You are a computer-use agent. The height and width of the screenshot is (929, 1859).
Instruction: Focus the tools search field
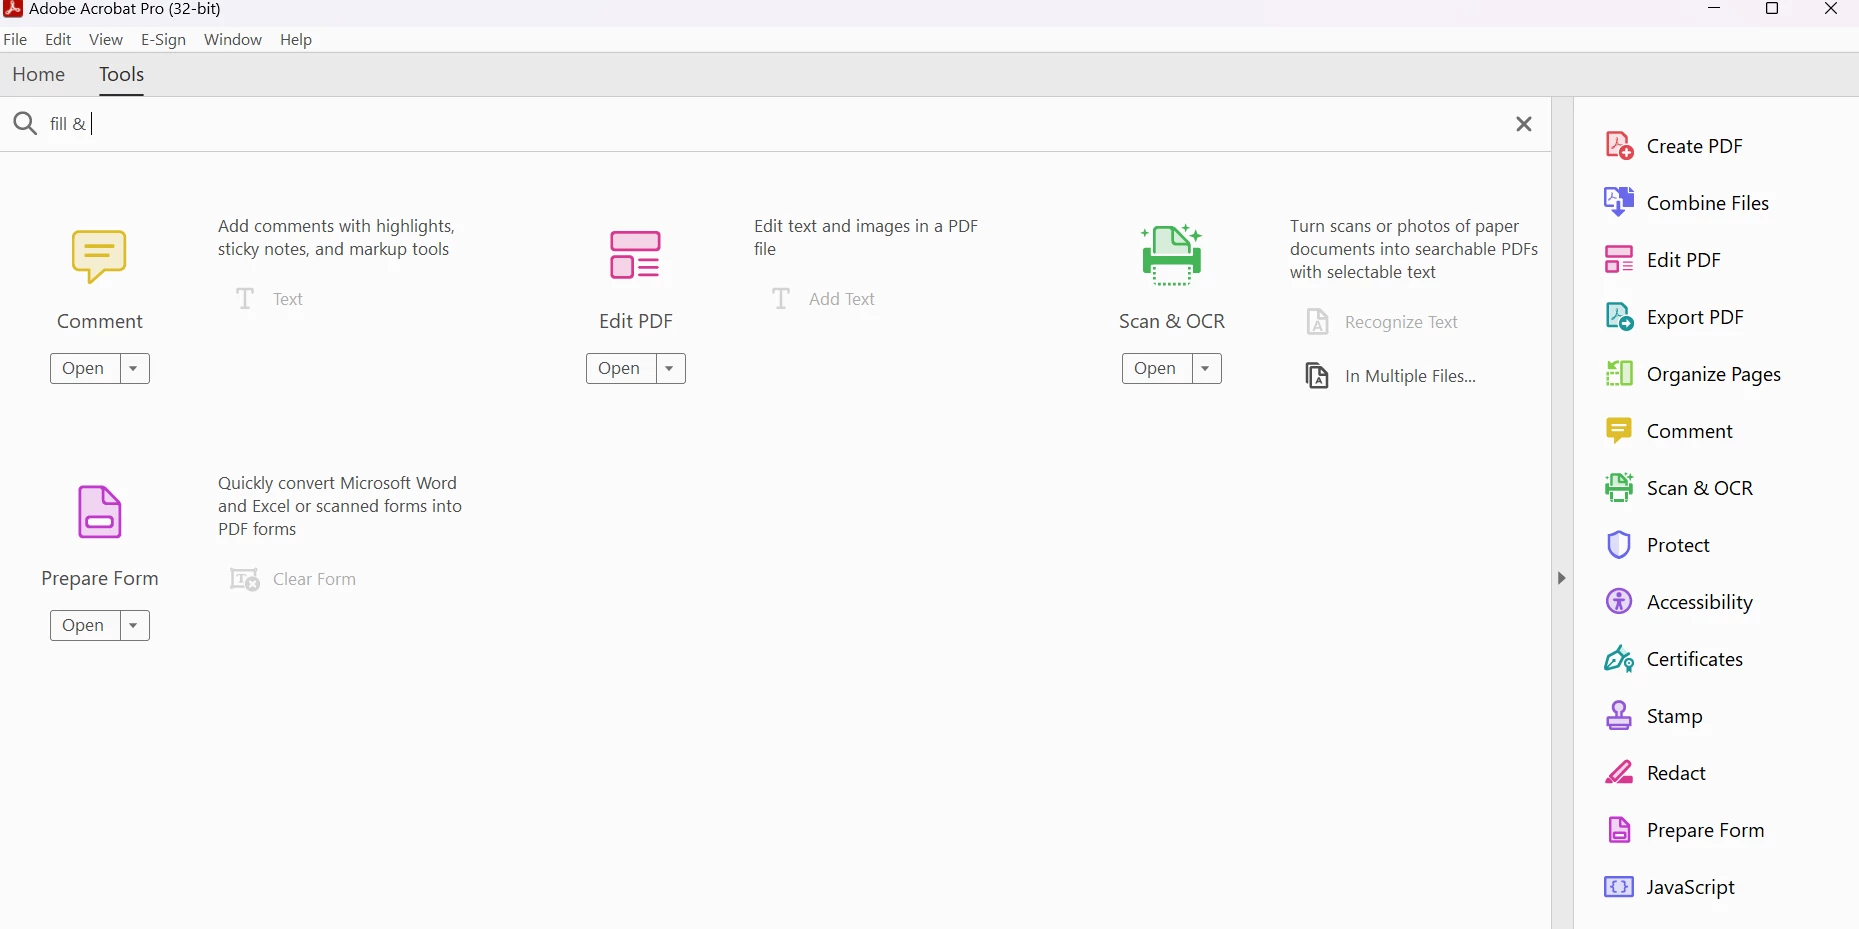[775, 124]
